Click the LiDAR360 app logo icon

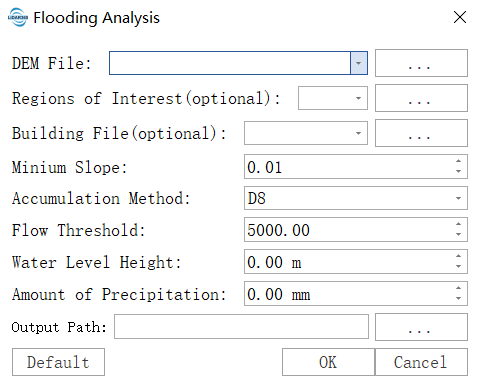(x=18, y=17)
